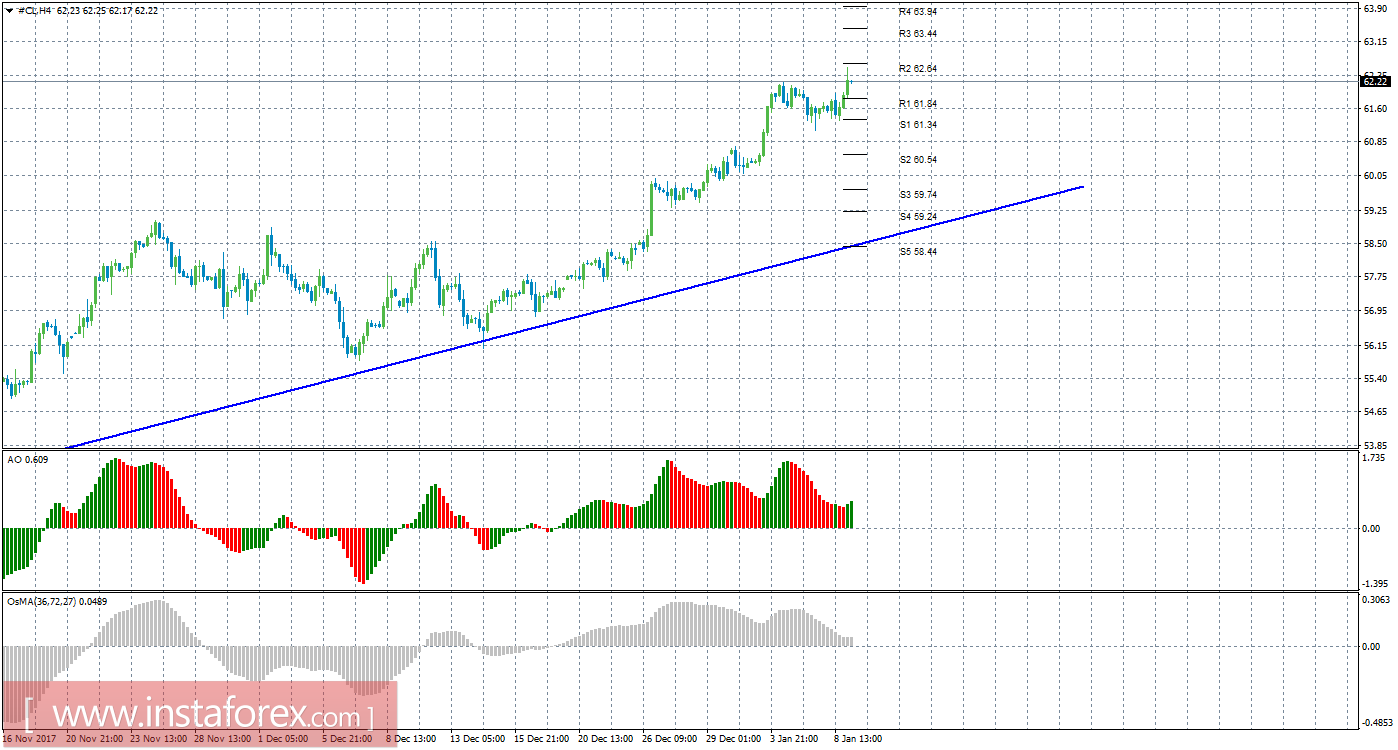Click 56.15 on the price axis

(1375, 346)
